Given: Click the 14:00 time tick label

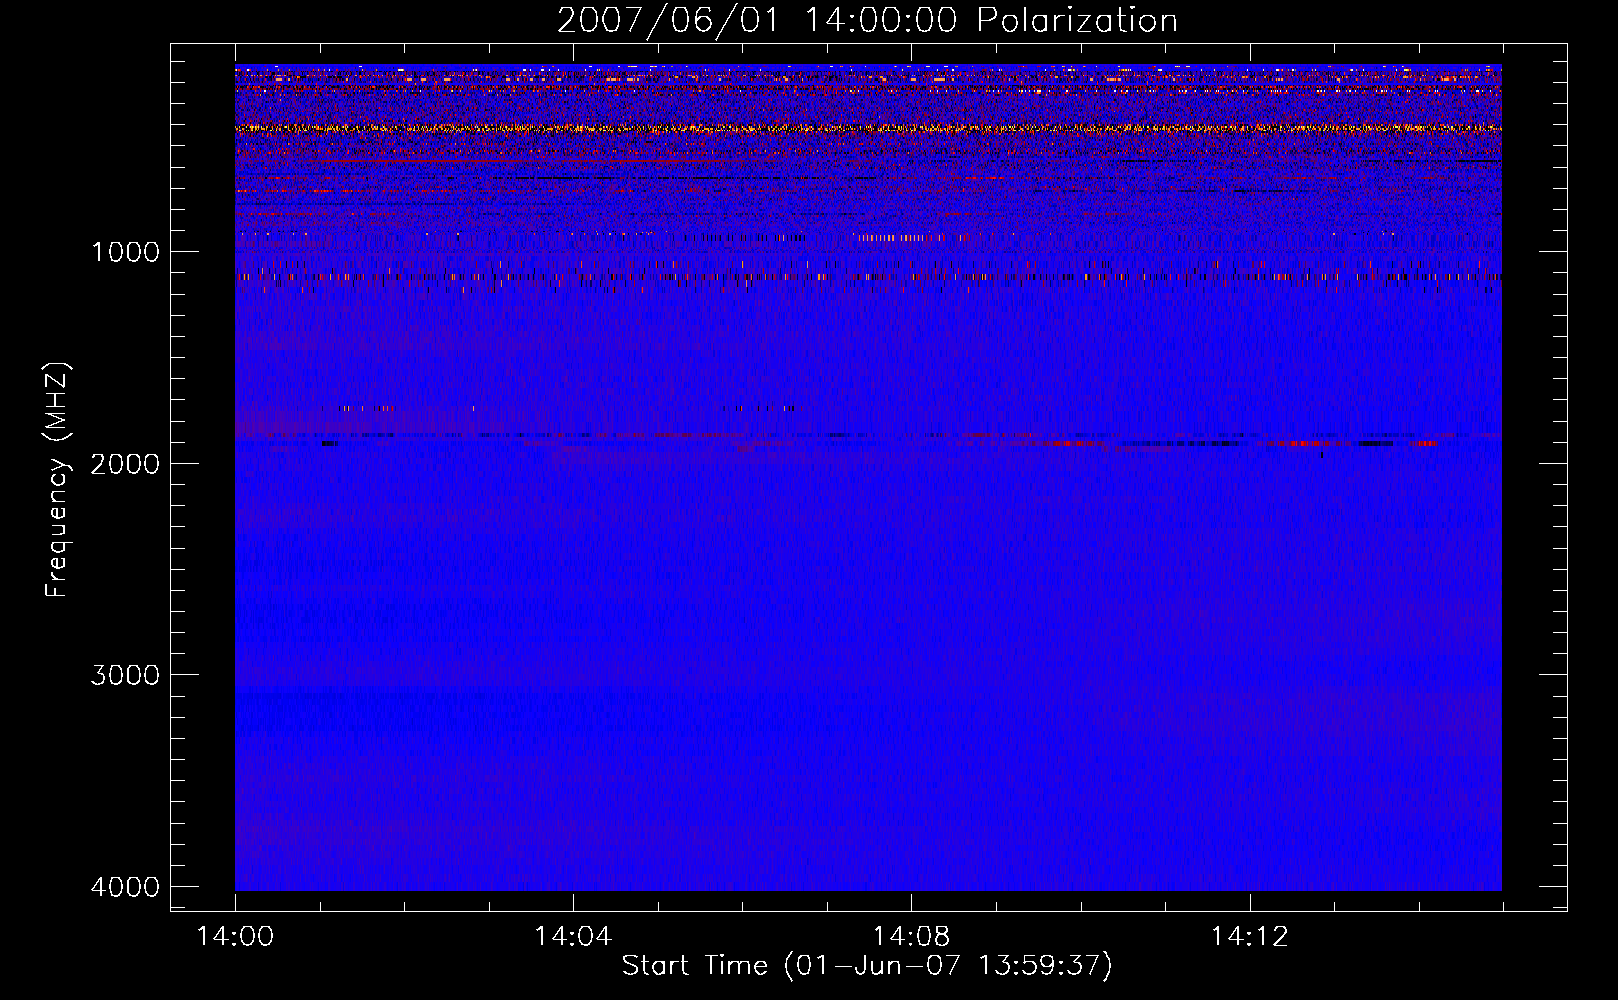Looking at the screenshot, I should pos(235,937).
